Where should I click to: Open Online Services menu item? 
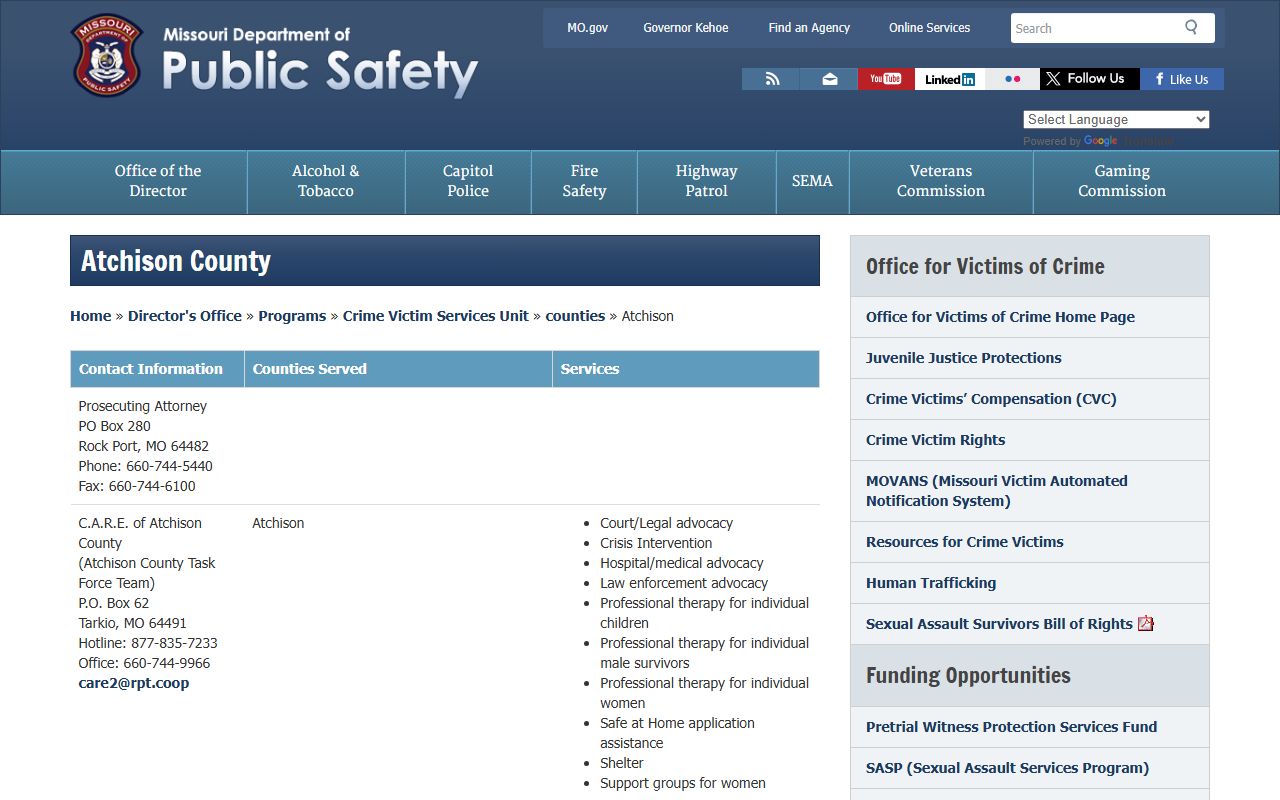coord(929,28)
